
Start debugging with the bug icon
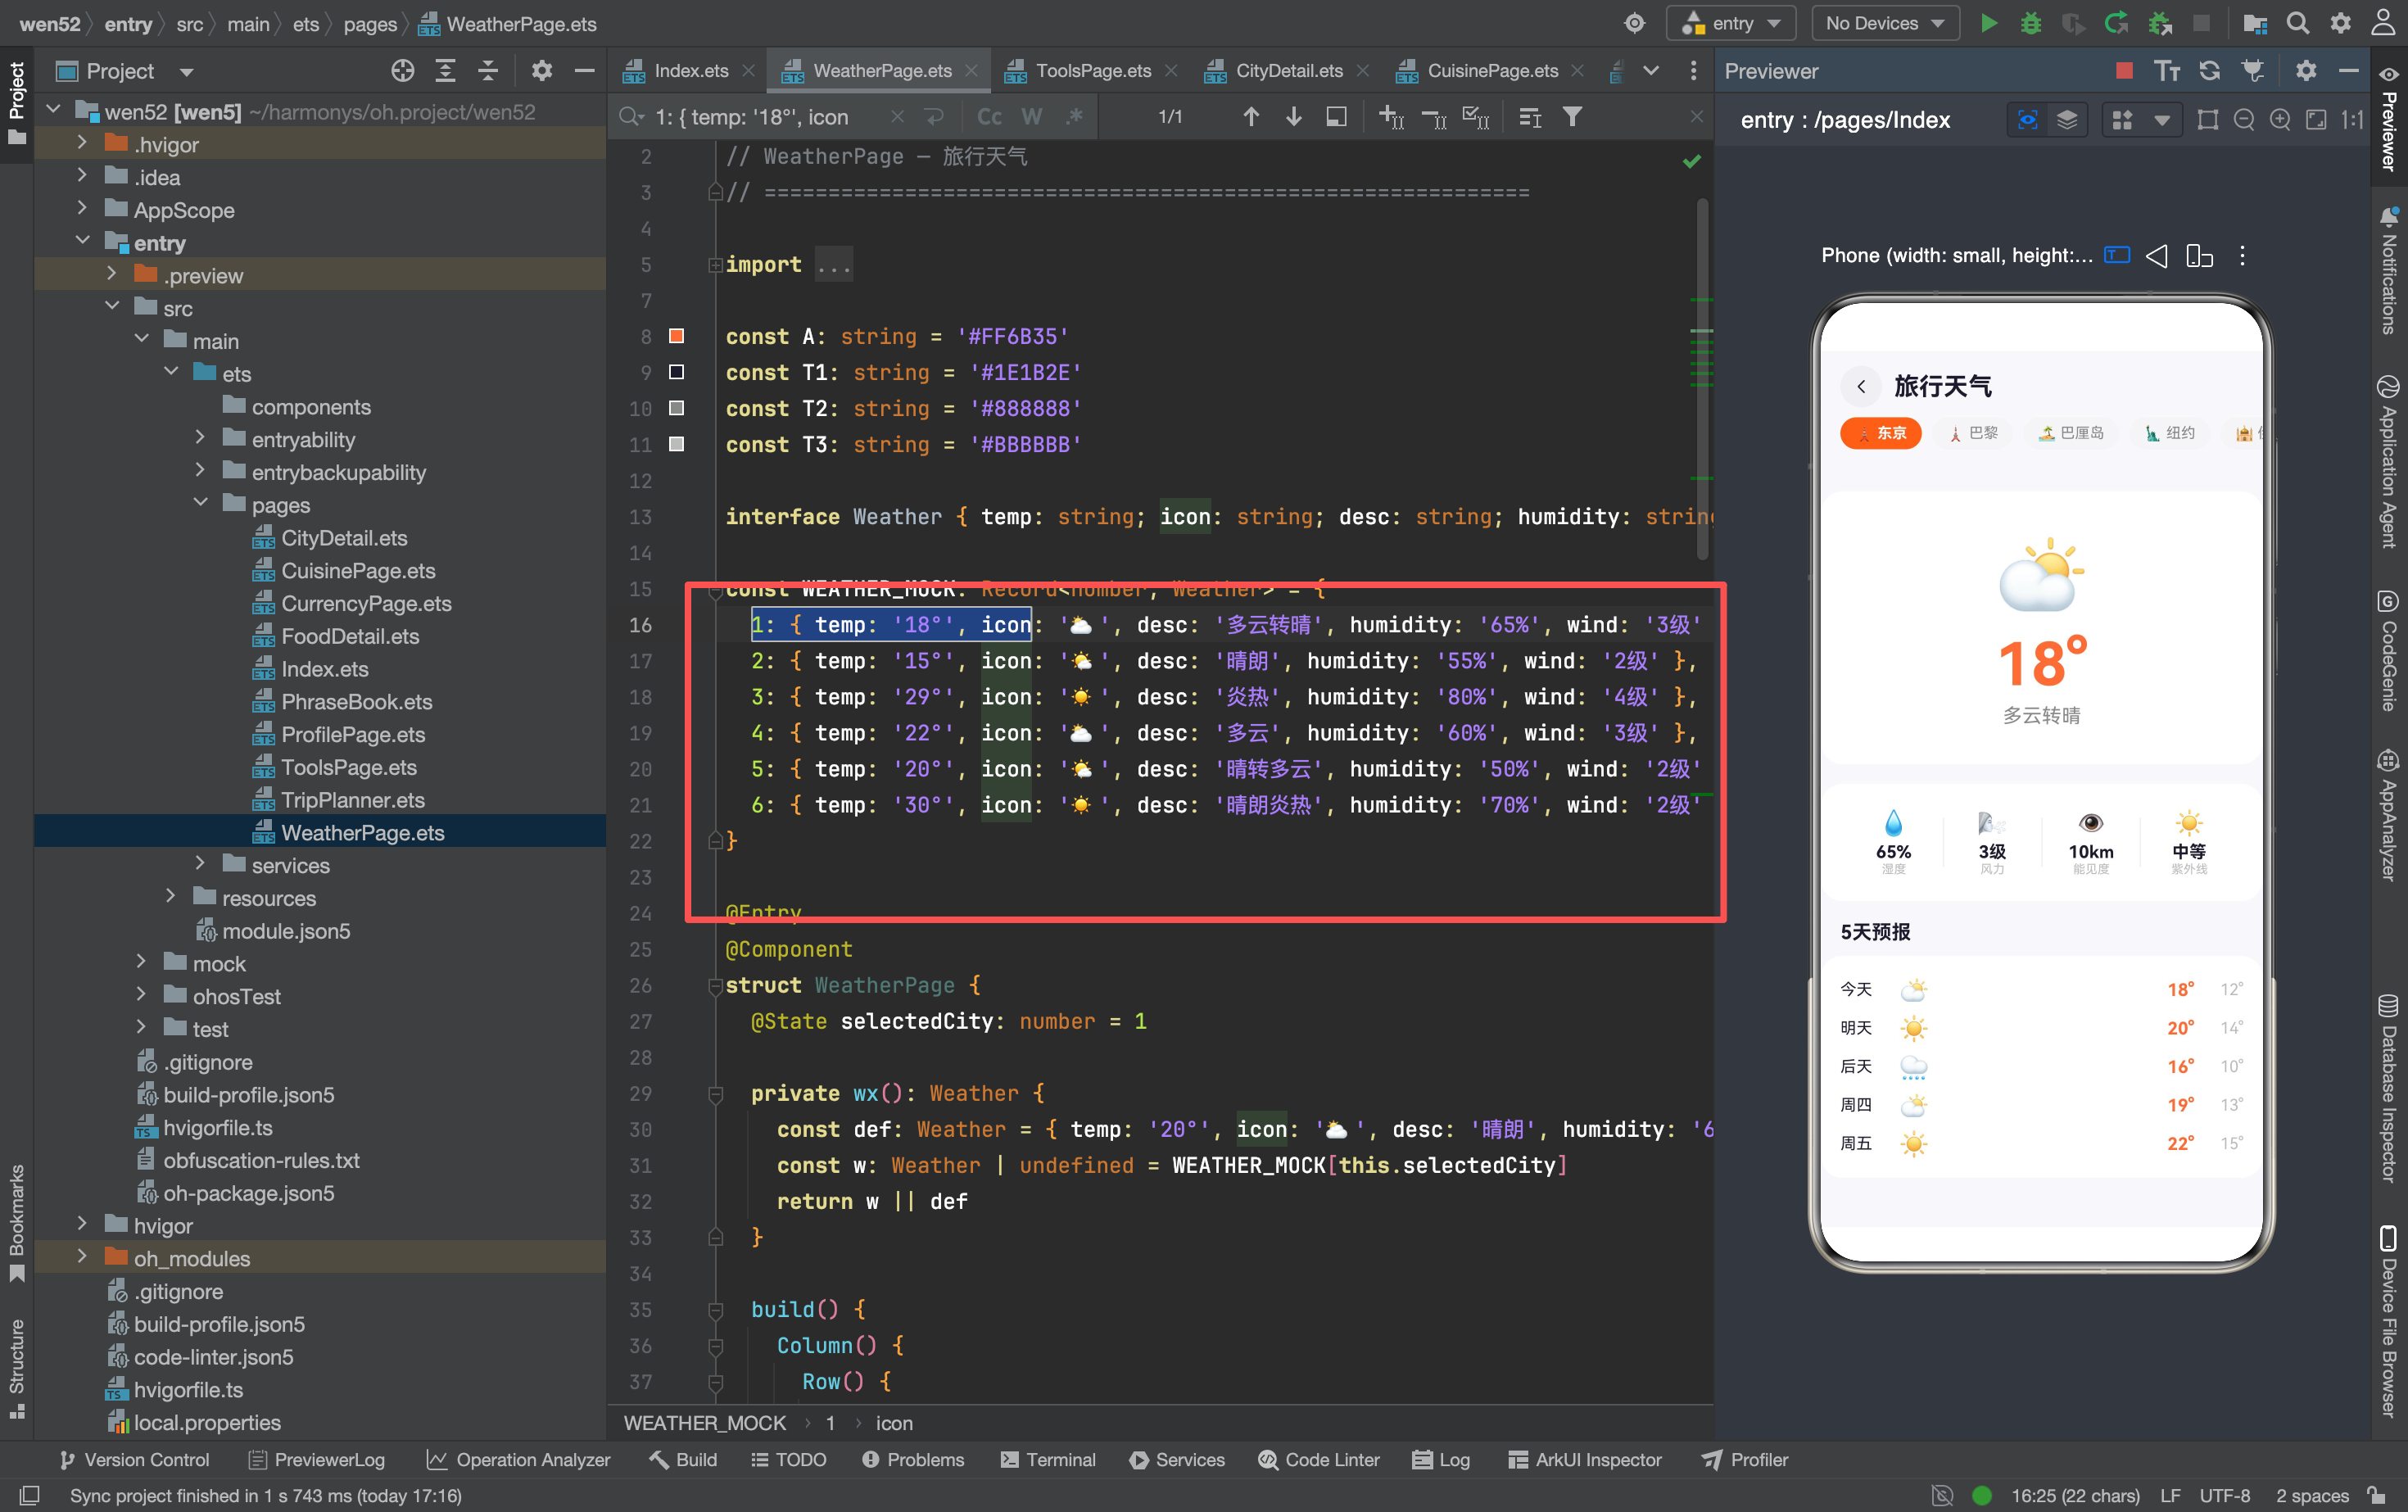(x=2031, y=23)
